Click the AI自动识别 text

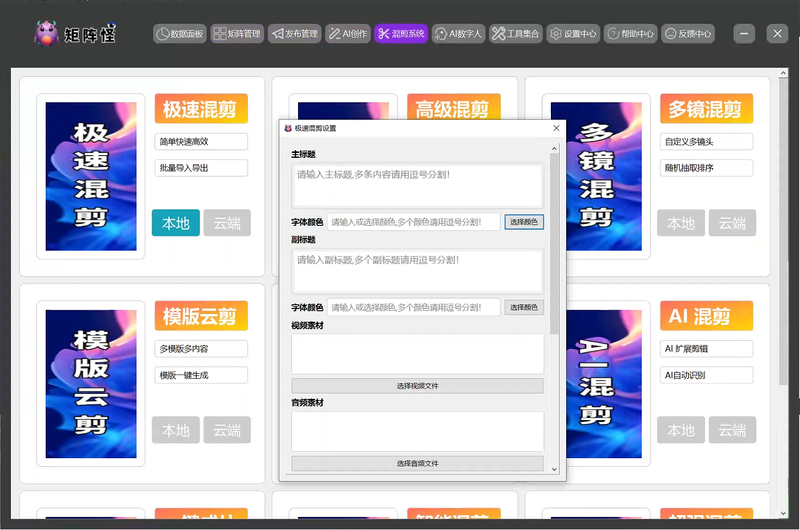(x=685, y=375)
